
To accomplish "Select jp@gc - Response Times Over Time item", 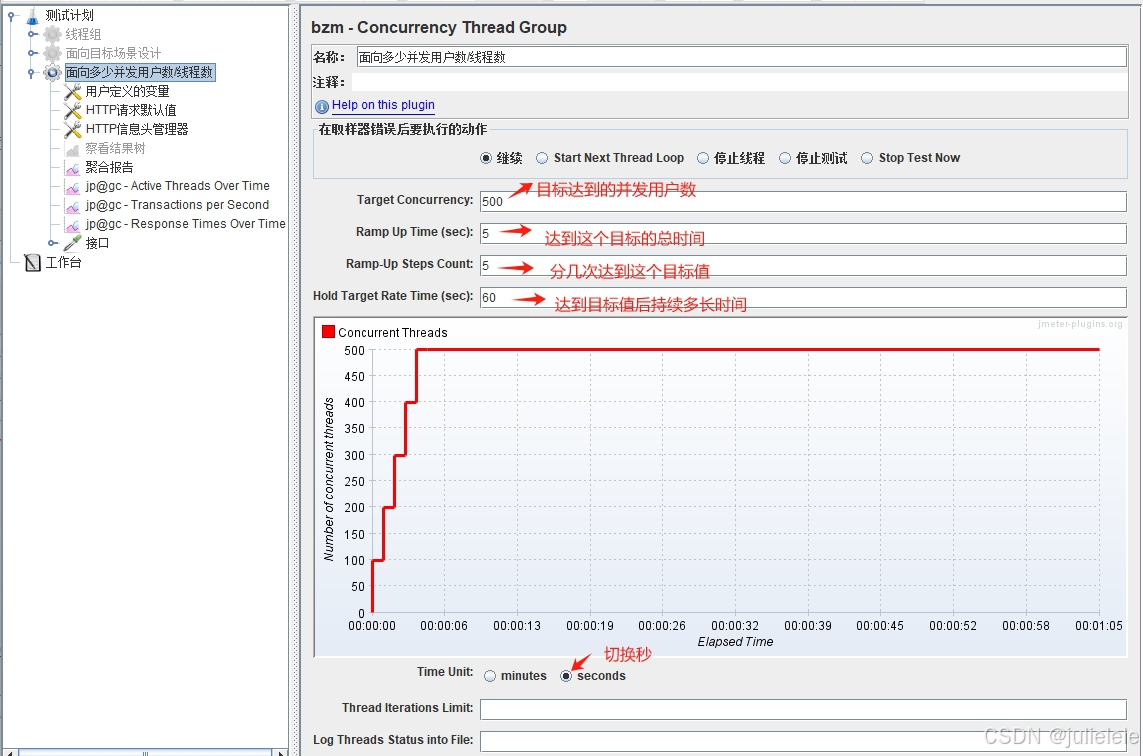I will pos(185,224).
